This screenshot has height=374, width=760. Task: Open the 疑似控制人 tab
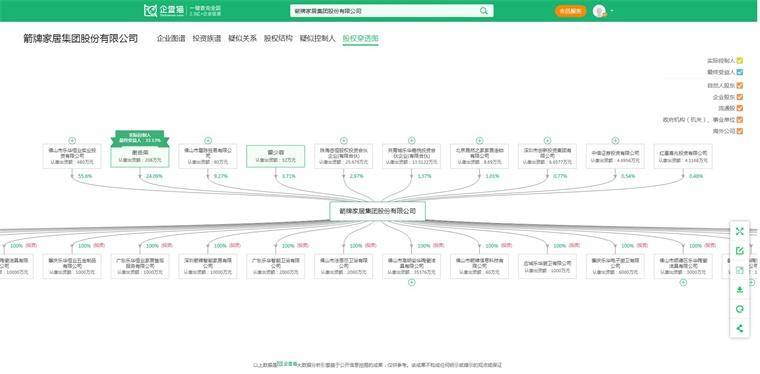[x=317, y=38]
